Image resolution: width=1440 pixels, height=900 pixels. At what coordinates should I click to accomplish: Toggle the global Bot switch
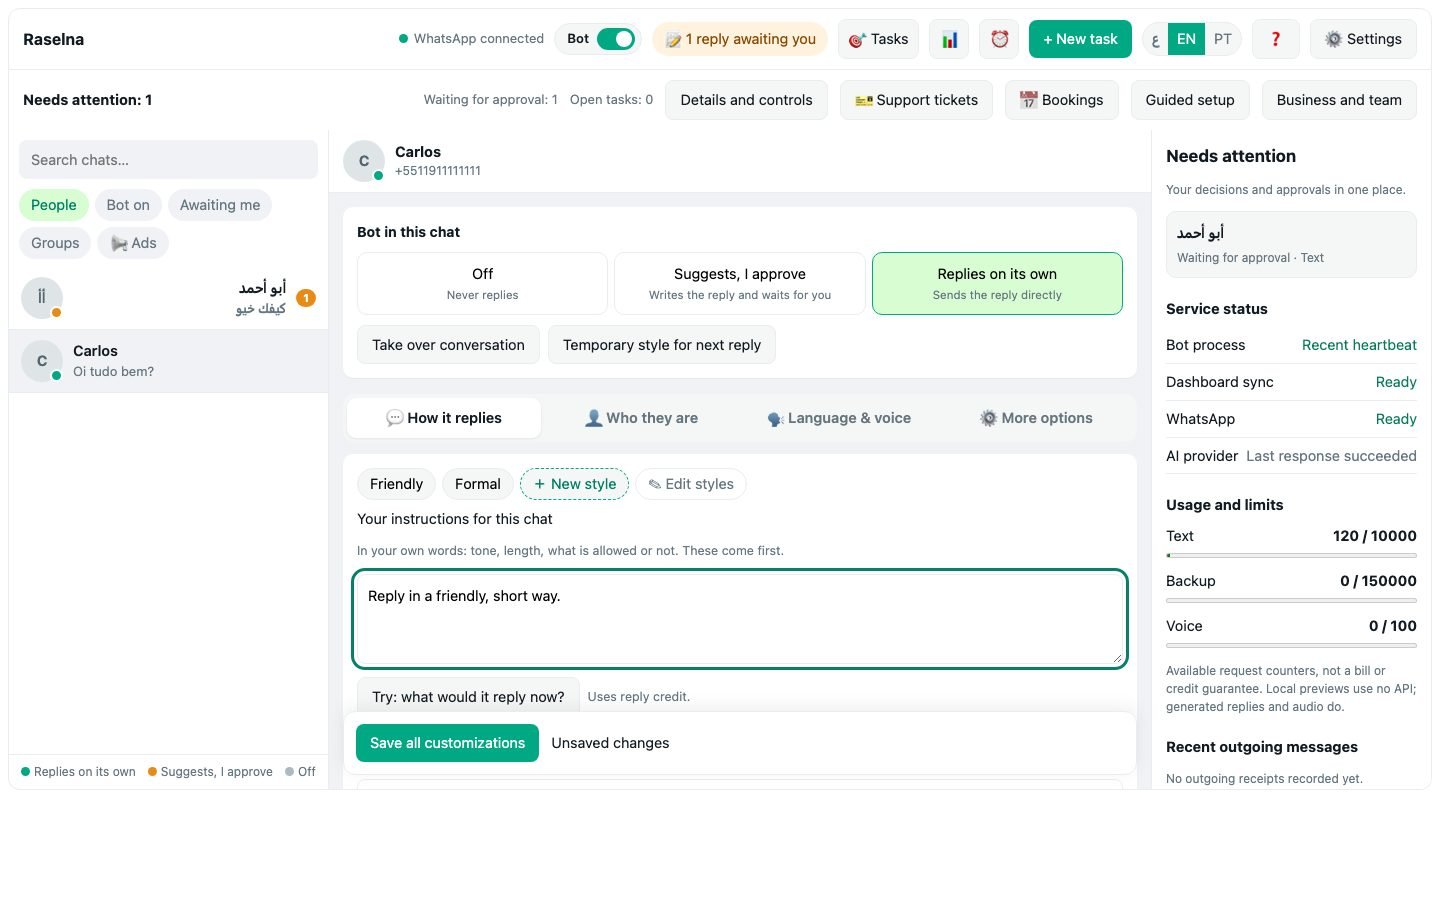point(616,39)
